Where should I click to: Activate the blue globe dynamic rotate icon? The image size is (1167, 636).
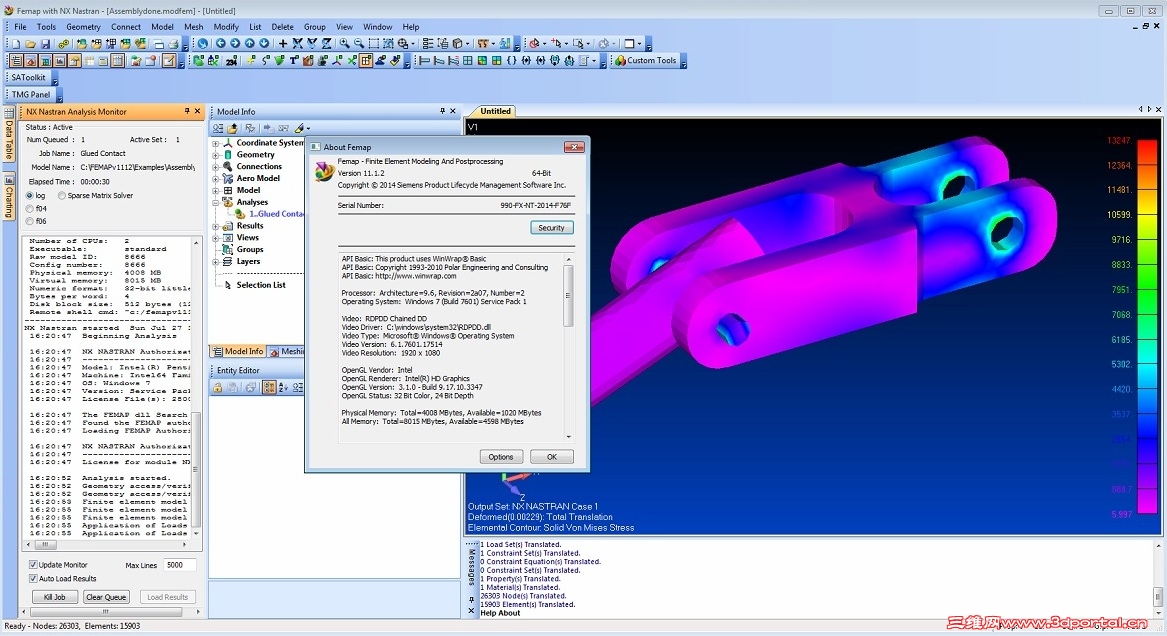[x=202, y=44]
